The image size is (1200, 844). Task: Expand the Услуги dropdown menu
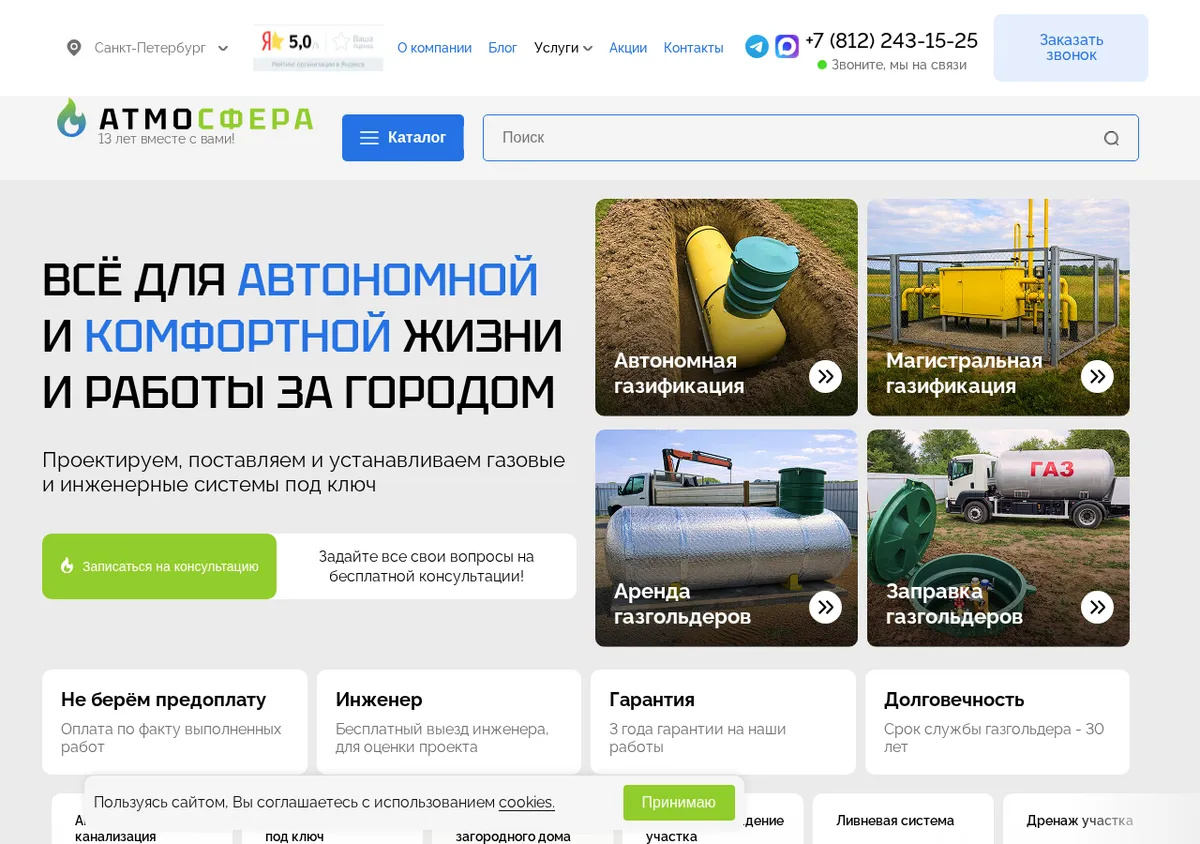pos(563,47)
